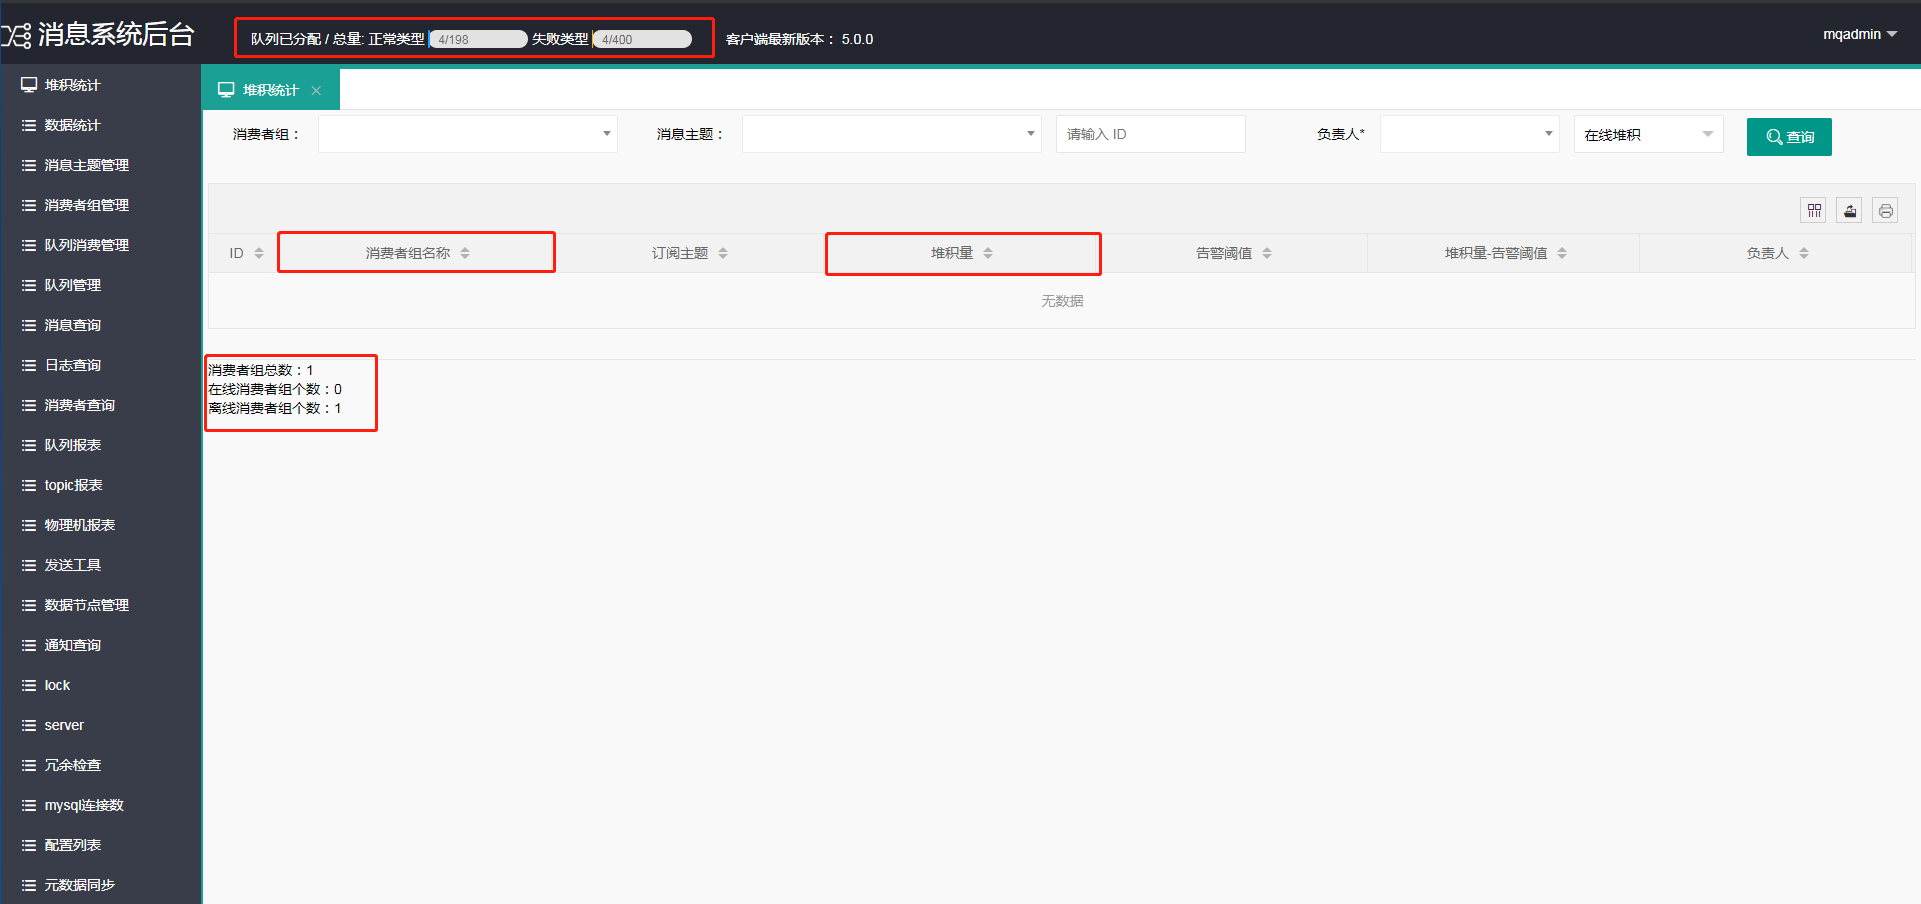The image size is (1921, 904).
Task: Open the 消费者组 dropdown
Action: (x=467, y=134)
